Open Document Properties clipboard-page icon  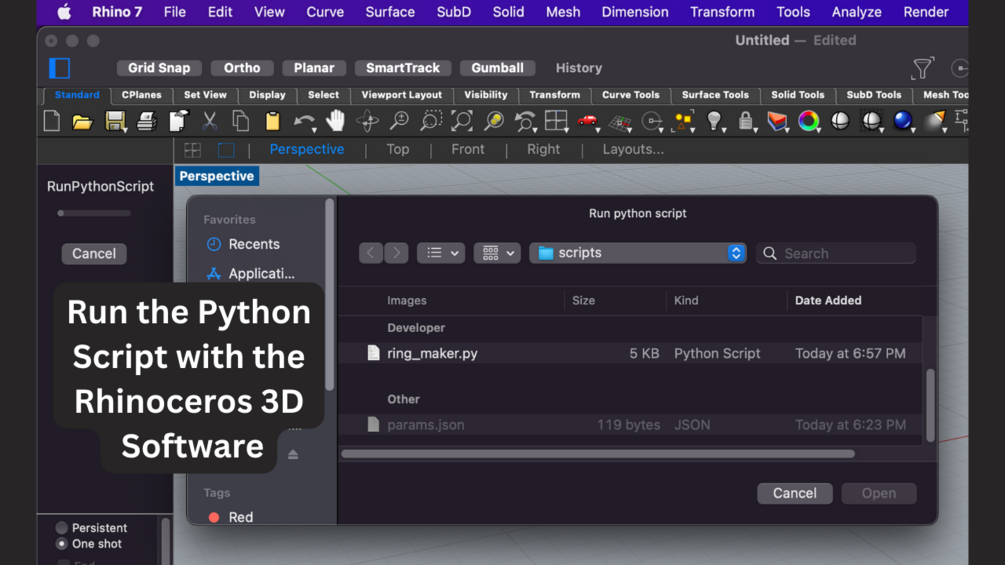click(178, 121)
